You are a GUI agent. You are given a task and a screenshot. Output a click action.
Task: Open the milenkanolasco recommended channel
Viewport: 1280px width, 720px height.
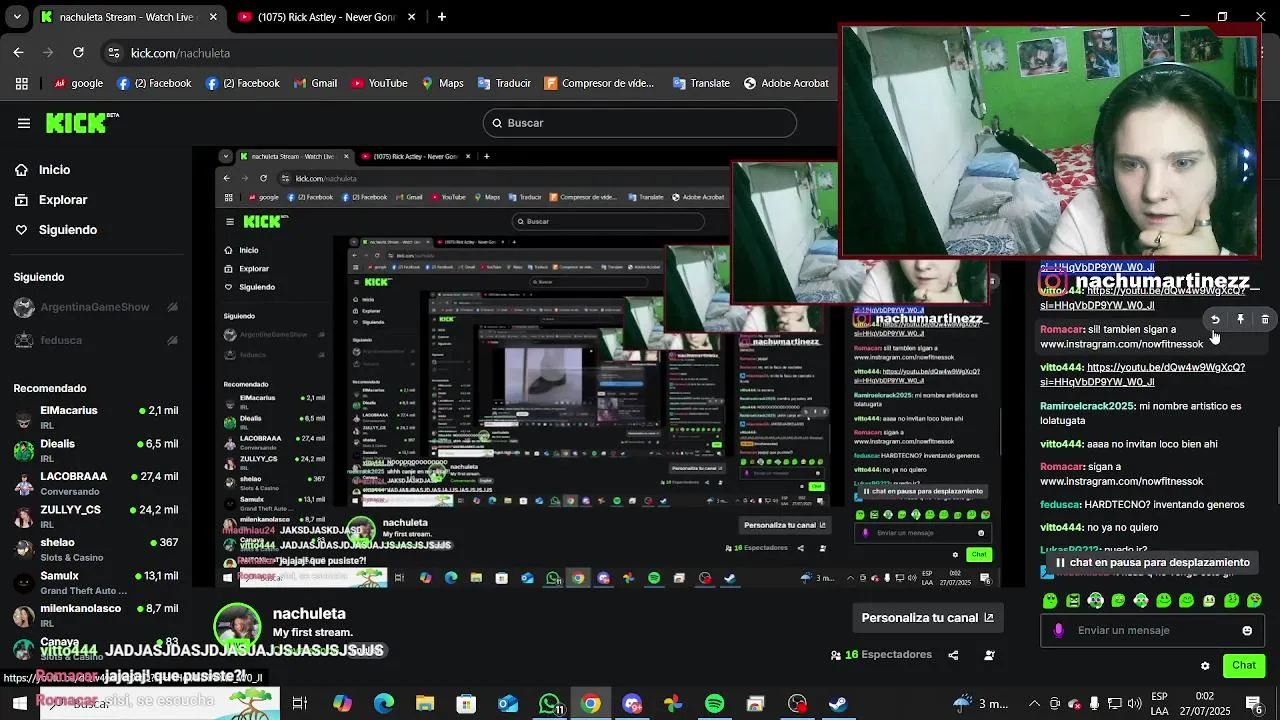pos(96,614)
